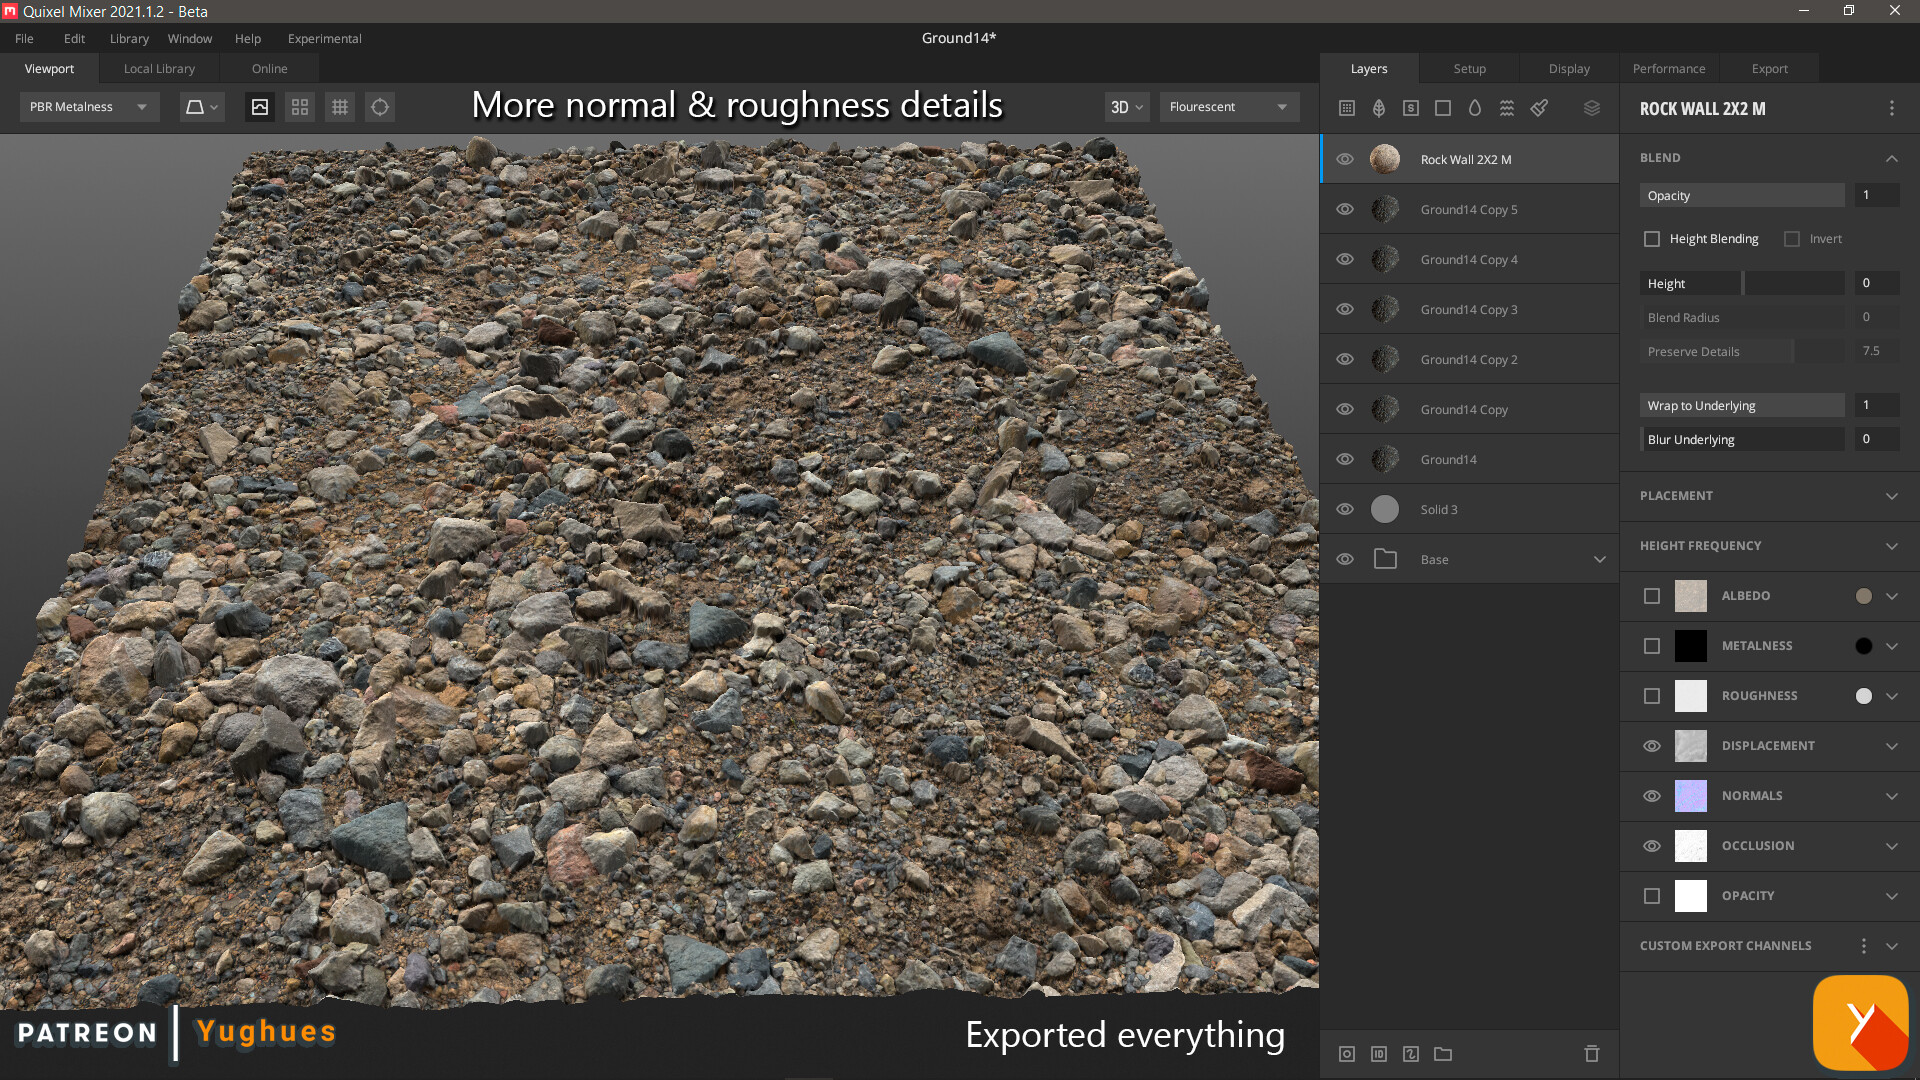This screenshot has height=1080, width=1920.
Task: Click the 3D view mode selector
Action: pyautogui.click(x=1125, y=106)
